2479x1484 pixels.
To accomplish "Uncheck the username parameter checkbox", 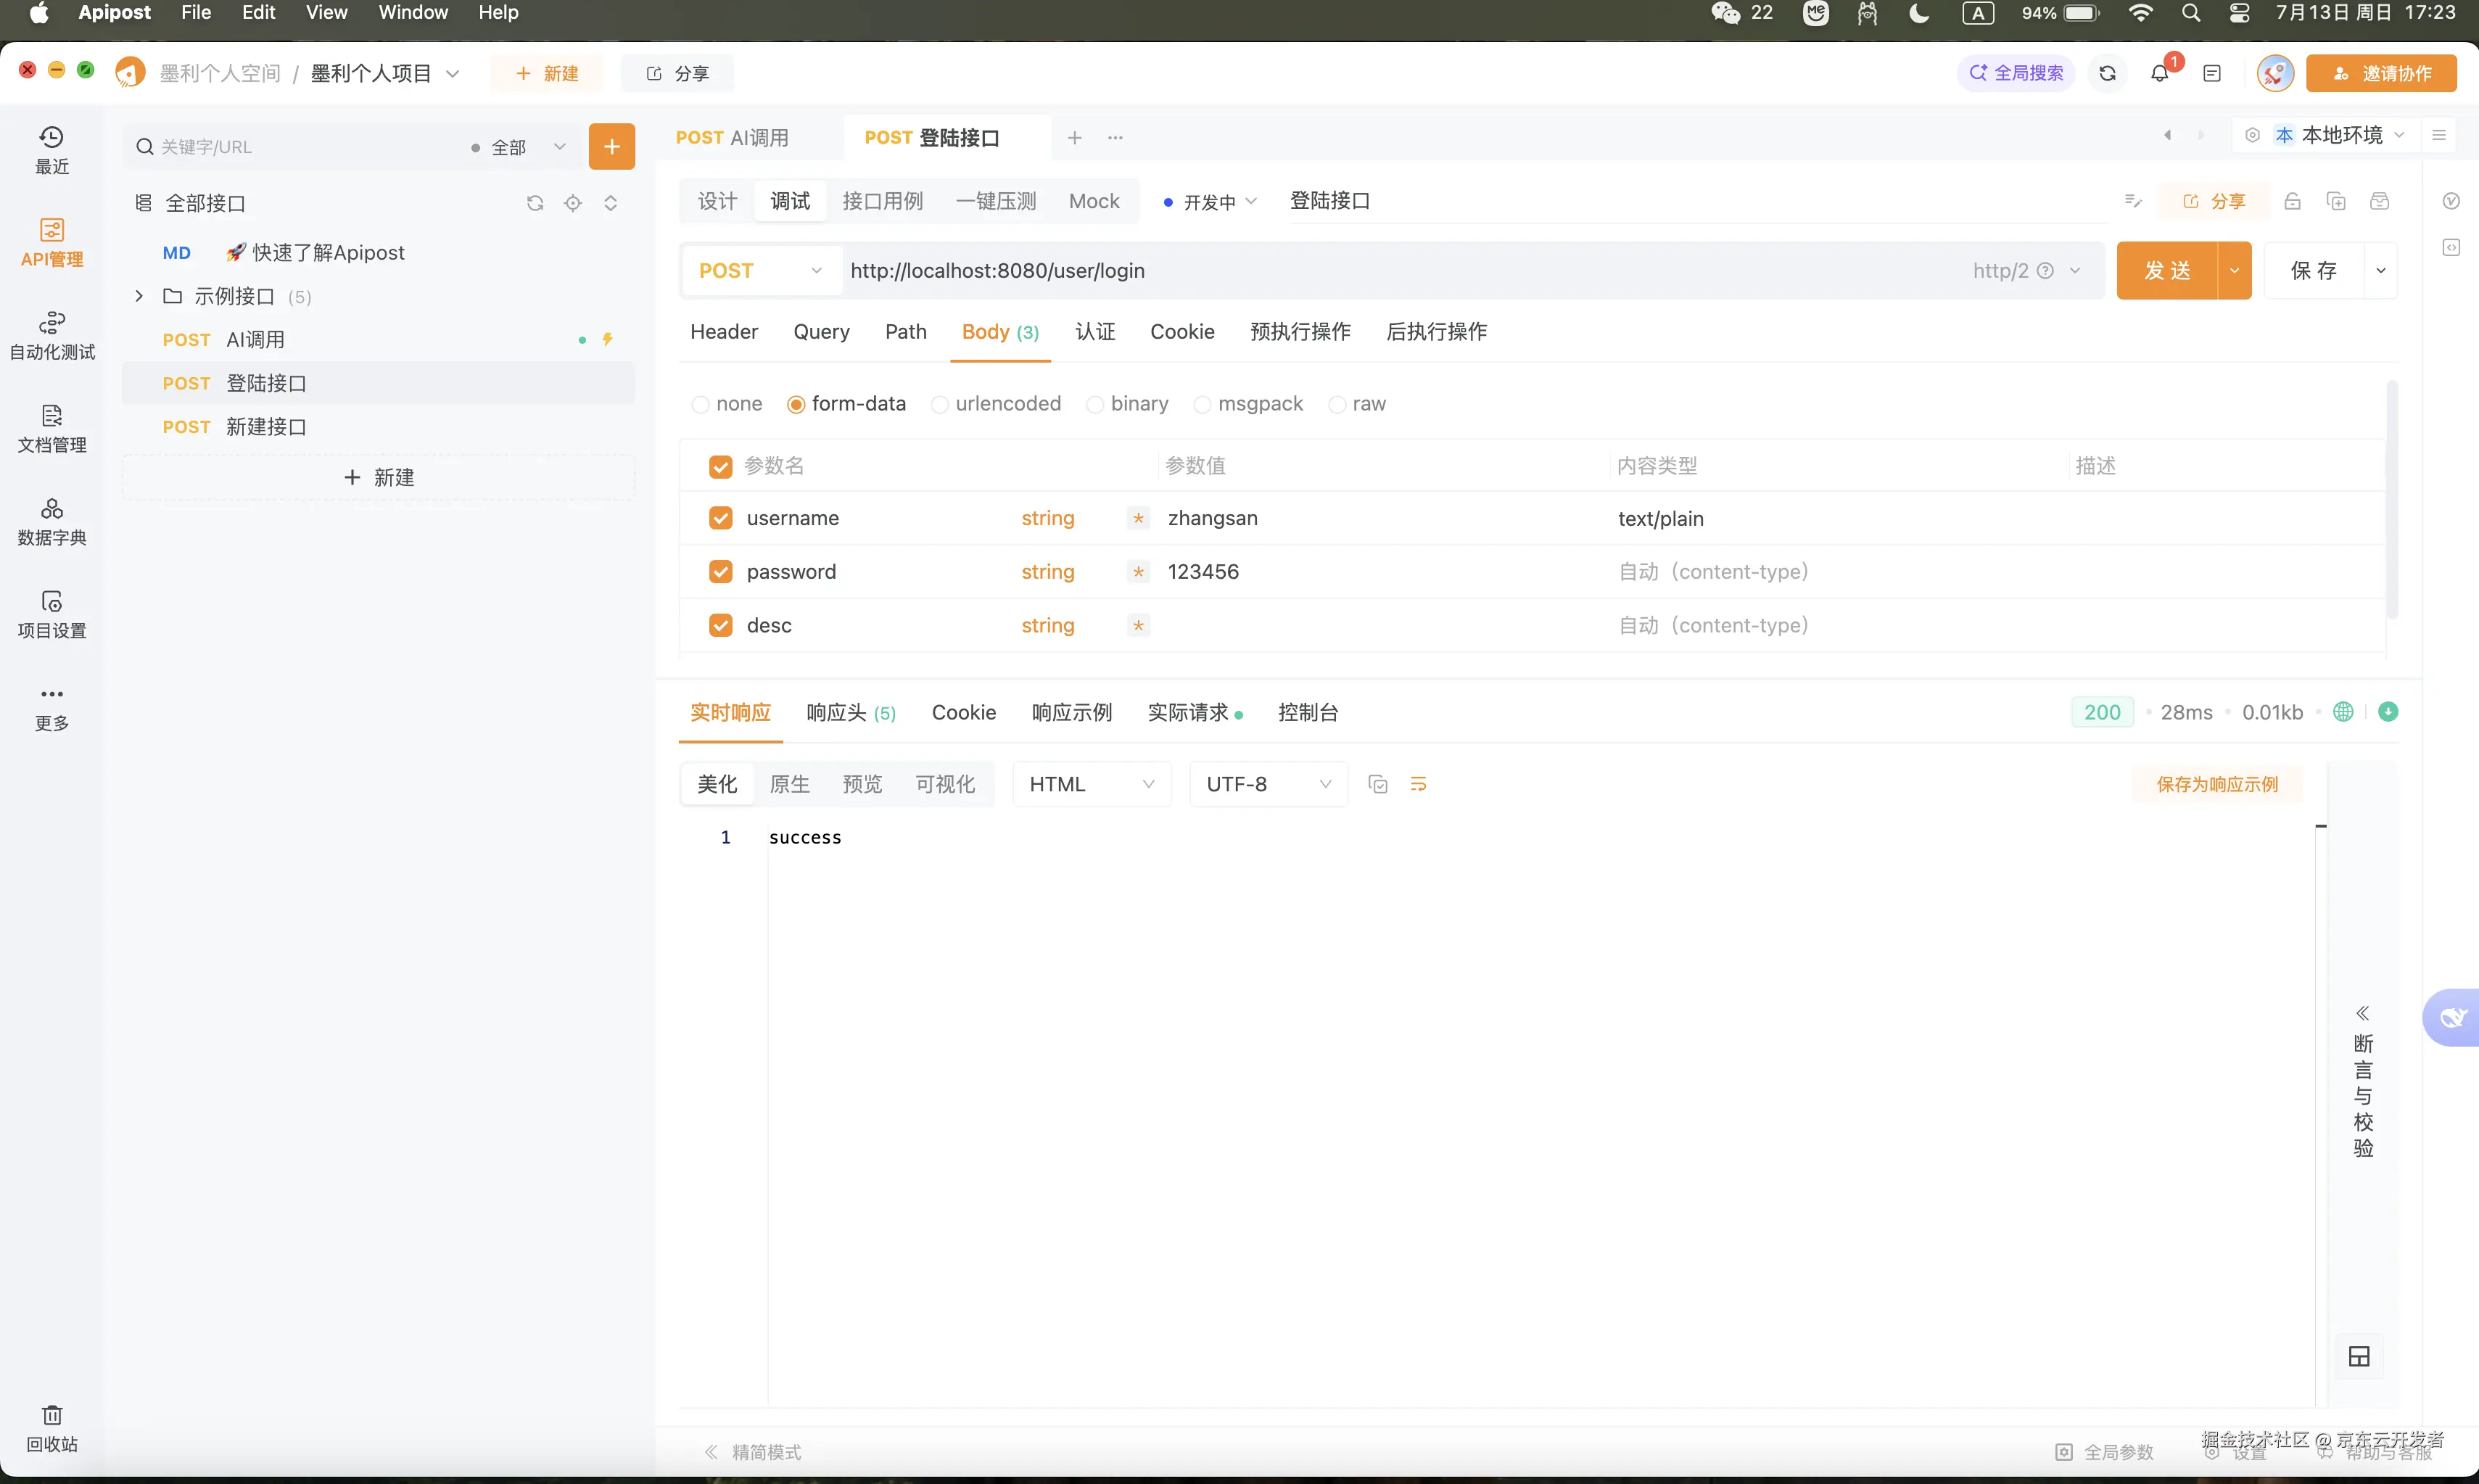I will click(720, 518).
